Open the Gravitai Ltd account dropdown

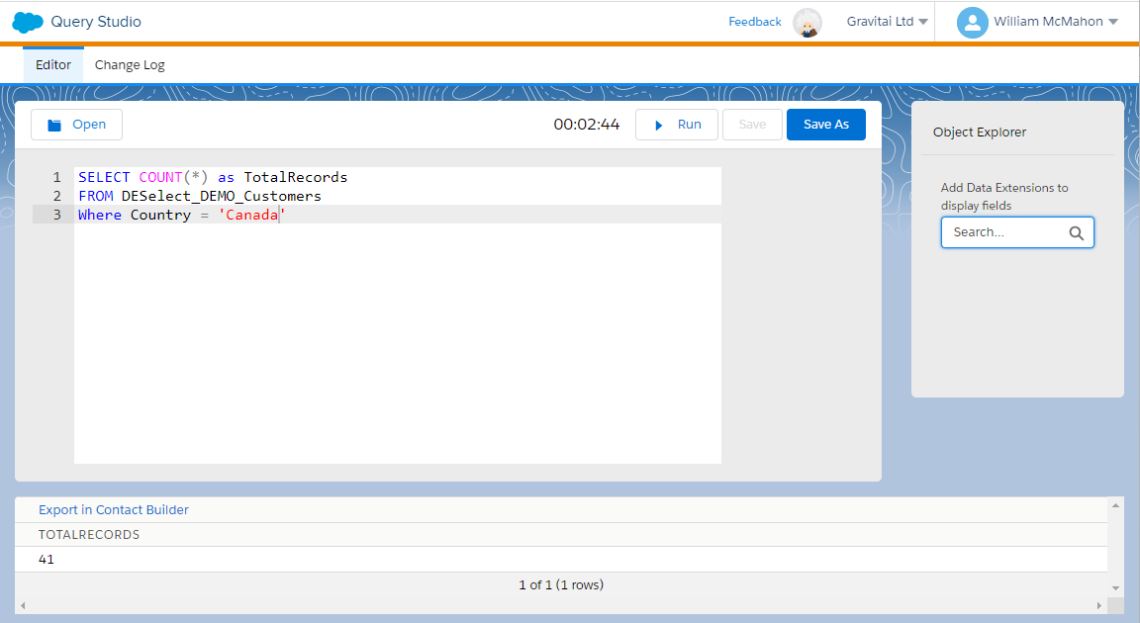886,21
